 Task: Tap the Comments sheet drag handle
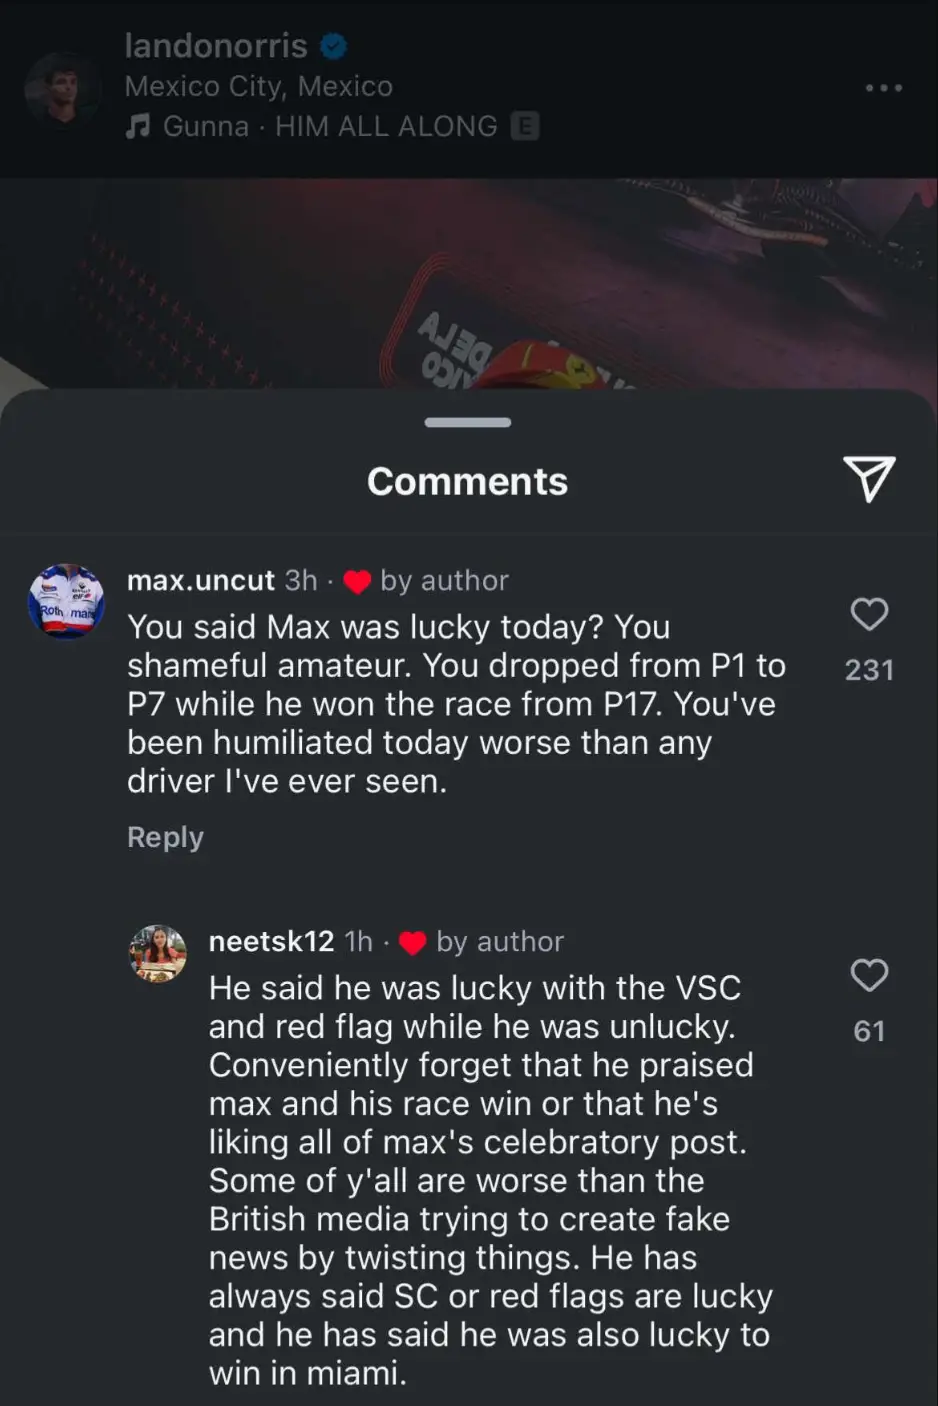[x=468, y=423]
